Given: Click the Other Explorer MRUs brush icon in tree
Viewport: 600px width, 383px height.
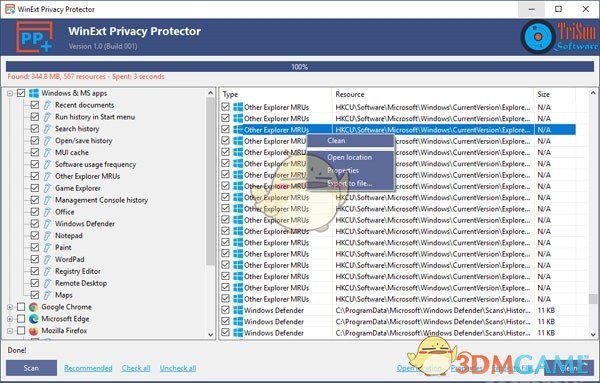Looking at the screenshot, I should (x=47, y=176).
